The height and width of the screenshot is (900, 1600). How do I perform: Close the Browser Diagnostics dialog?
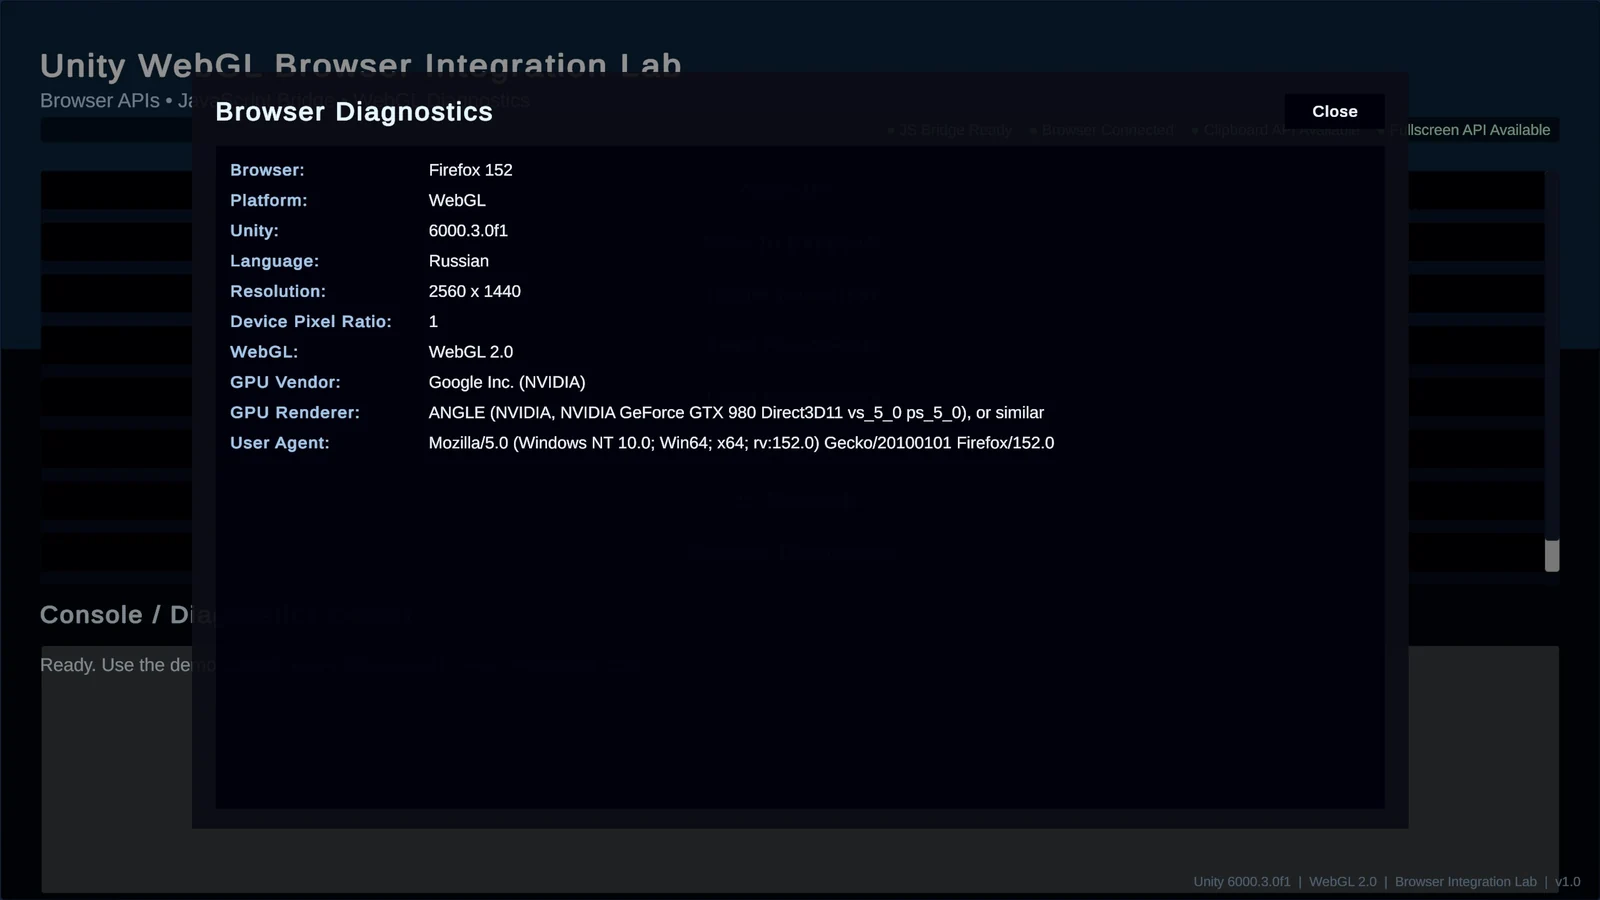tap(1334, 111)
